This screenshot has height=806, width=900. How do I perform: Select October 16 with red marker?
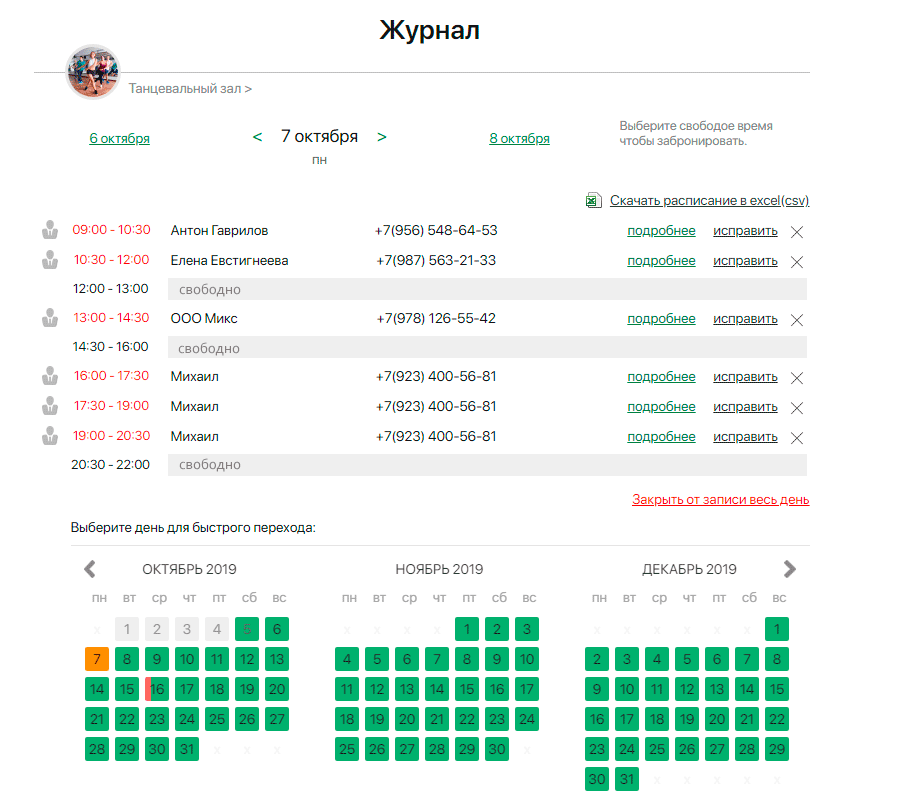[156, 689]
